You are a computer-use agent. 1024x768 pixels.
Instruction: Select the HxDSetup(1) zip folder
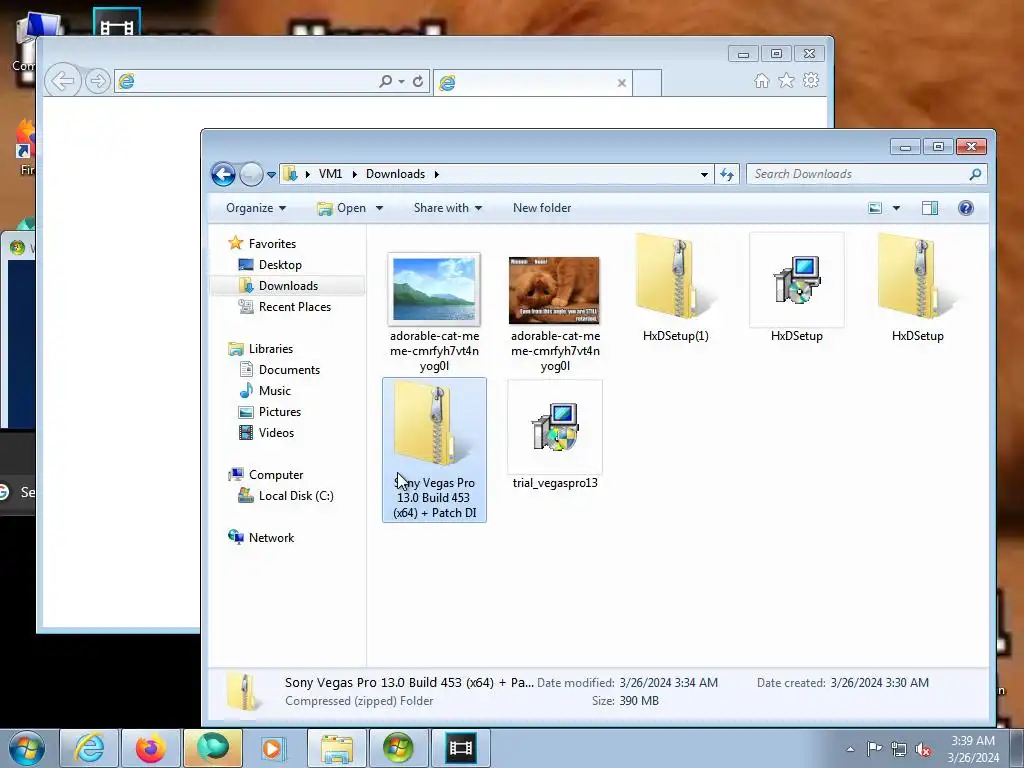point(675,288)
